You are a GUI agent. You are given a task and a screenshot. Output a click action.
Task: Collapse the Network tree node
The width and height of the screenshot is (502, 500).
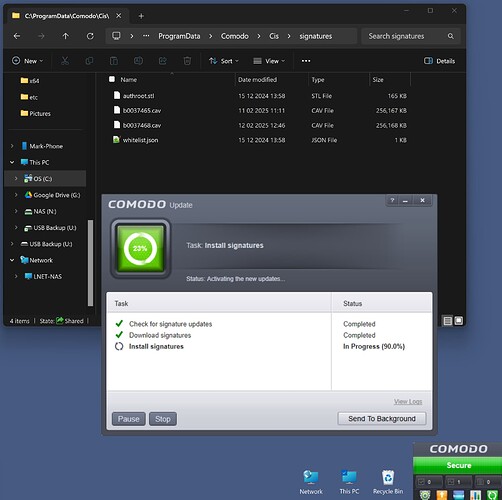pyautogui.click(x=12, y=260)
